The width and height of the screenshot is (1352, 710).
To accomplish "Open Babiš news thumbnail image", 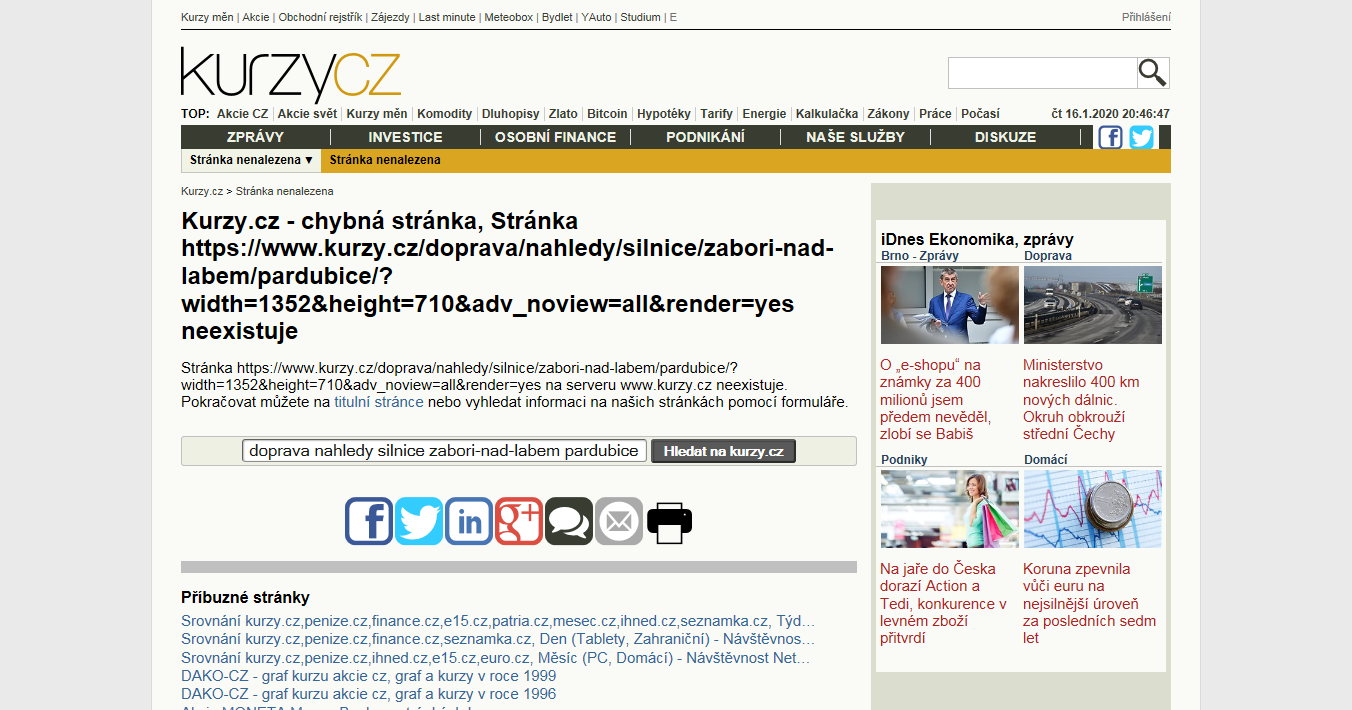I will [949, 305].
